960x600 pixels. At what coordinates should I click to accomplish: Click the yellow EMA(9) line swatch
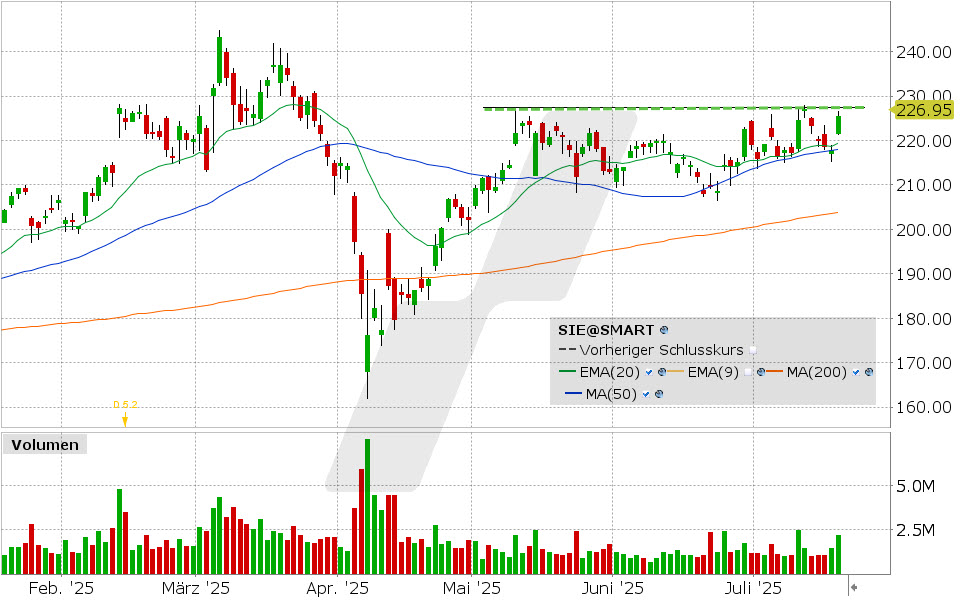tap(675, 371)
